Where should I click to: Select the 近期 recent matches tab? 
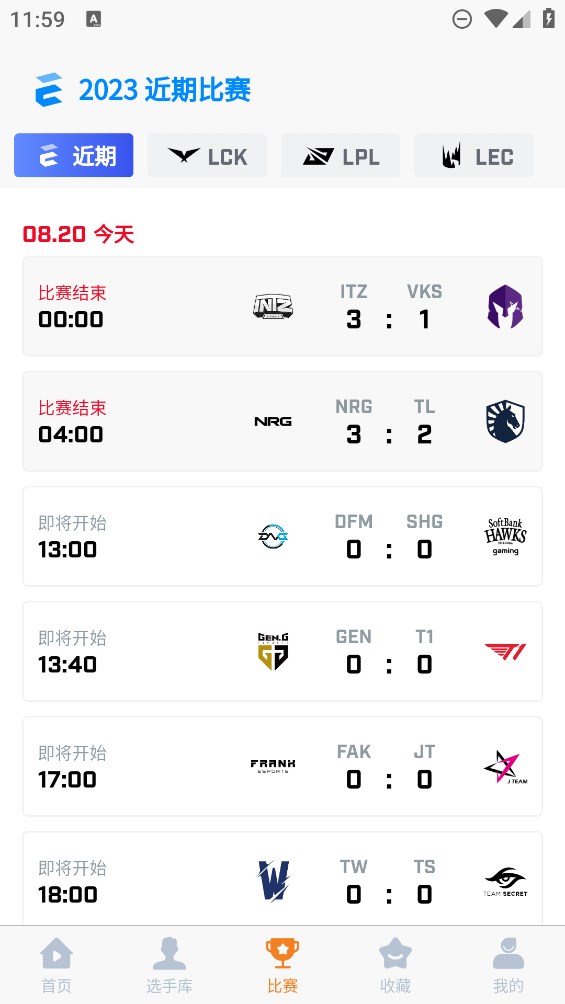[74, 156]
